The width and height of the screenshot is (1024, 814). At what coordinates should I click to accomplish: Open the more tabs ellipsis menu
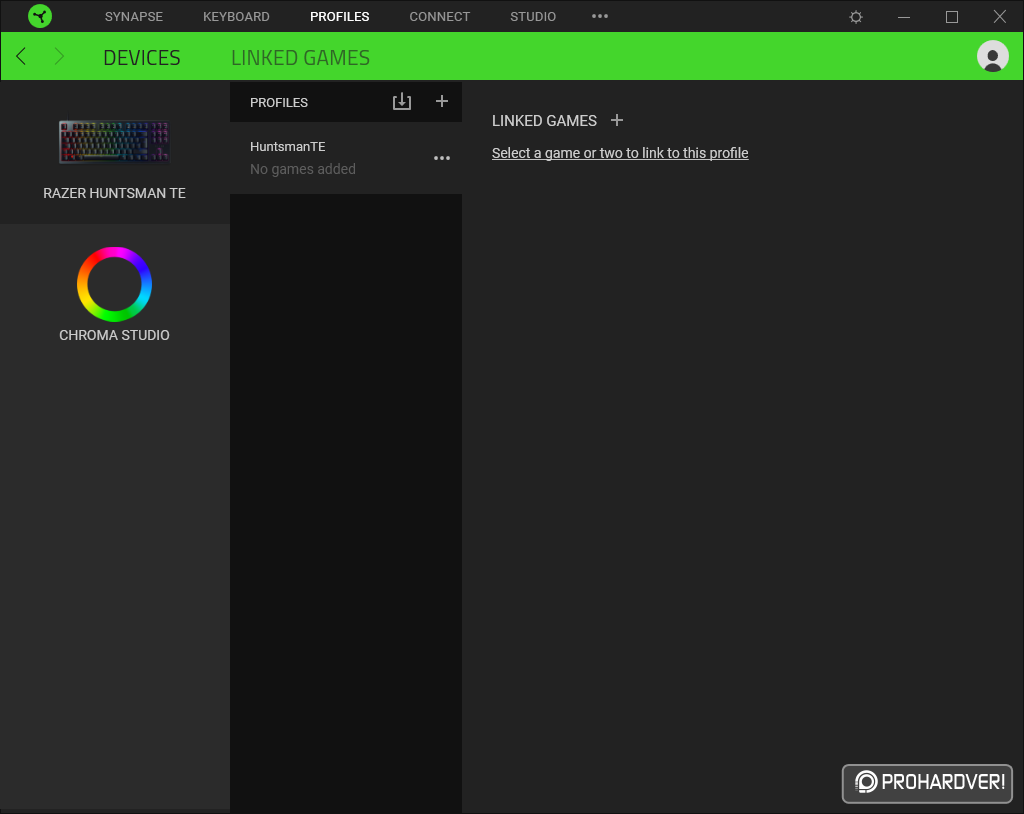(600, 16)
